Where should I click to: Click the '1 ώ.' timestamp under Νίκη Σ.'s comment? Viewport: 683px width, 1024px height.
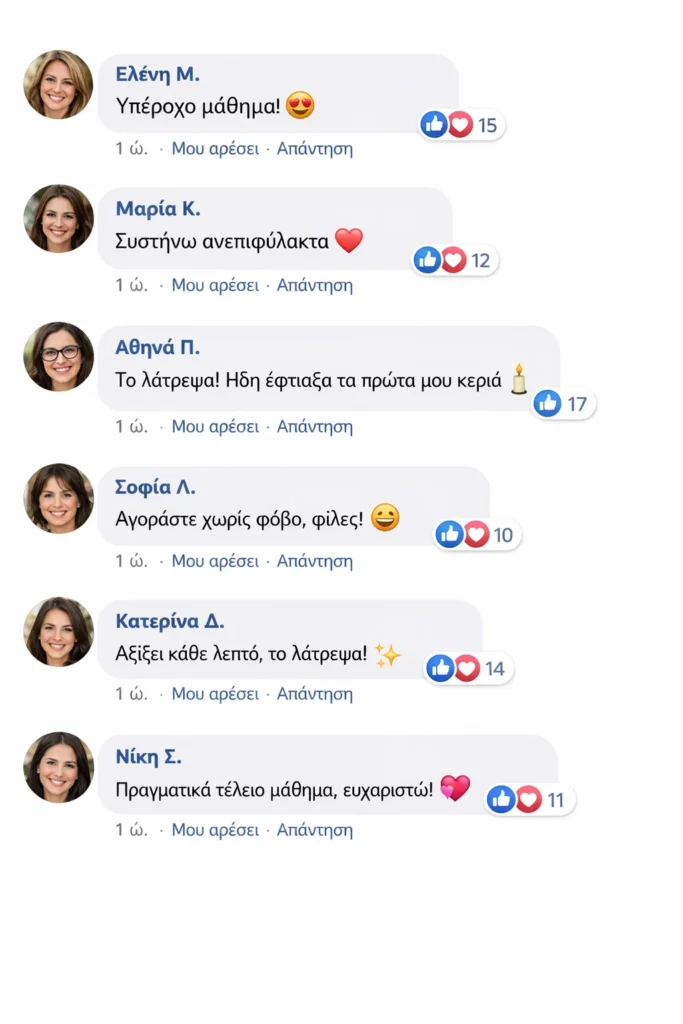pos(132,830)
